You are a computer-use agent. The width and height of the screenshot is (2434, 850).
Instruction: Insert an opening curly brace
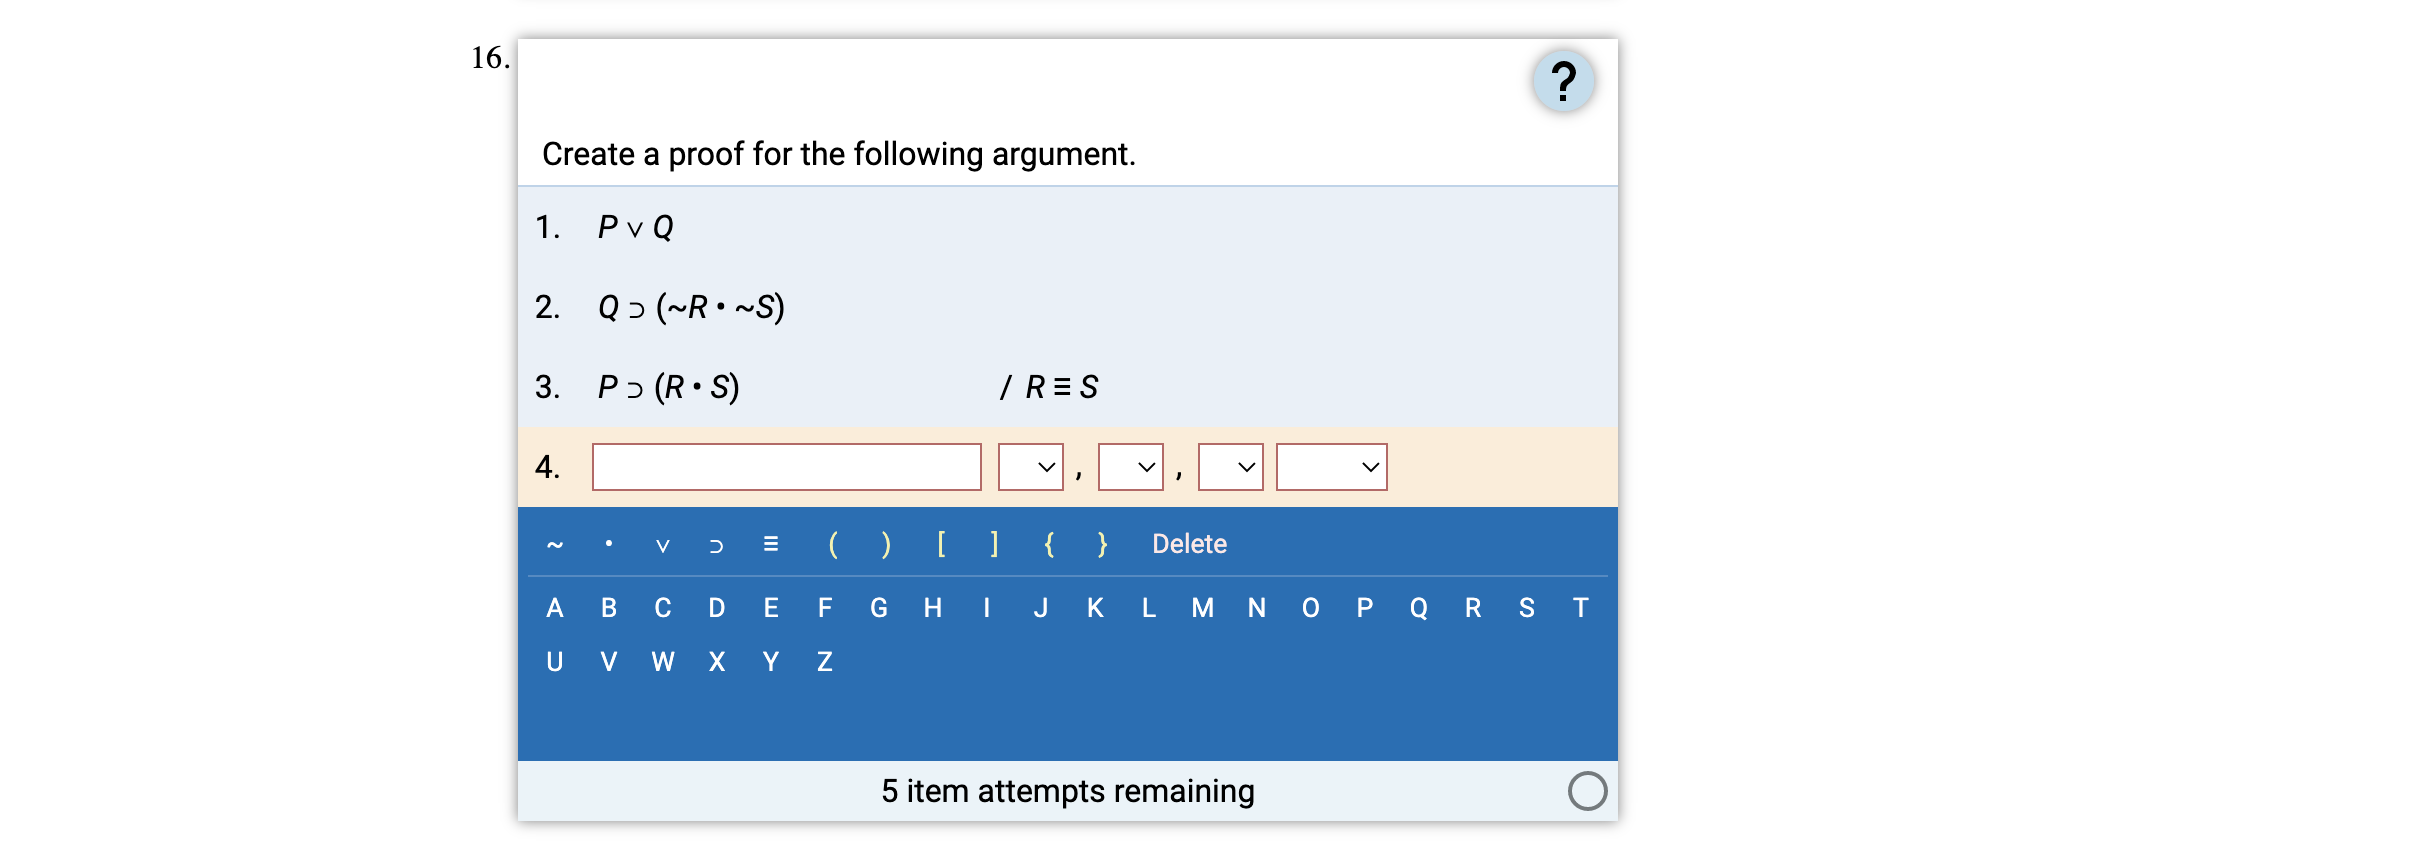[x=1048, y=544]
